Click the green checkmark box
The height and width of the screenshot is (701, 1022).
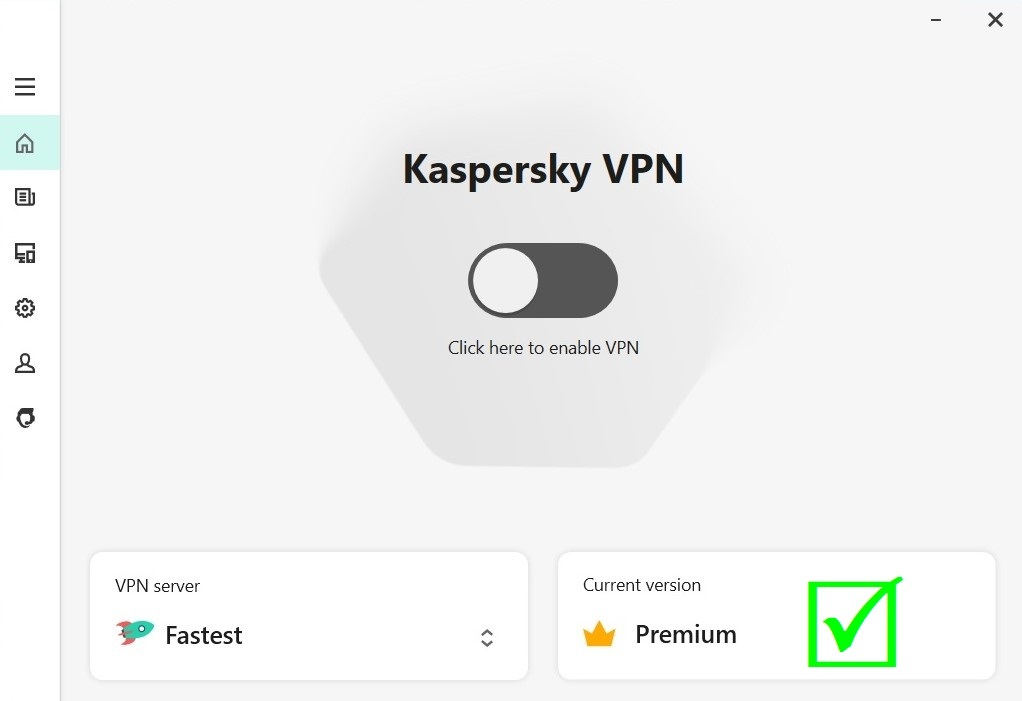click(853, 624)
